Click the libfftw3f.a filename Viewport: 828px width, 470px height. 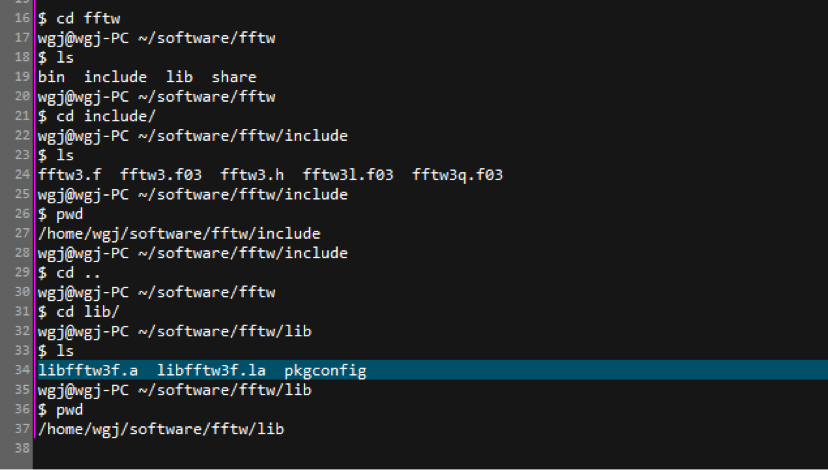coord(88,371)
